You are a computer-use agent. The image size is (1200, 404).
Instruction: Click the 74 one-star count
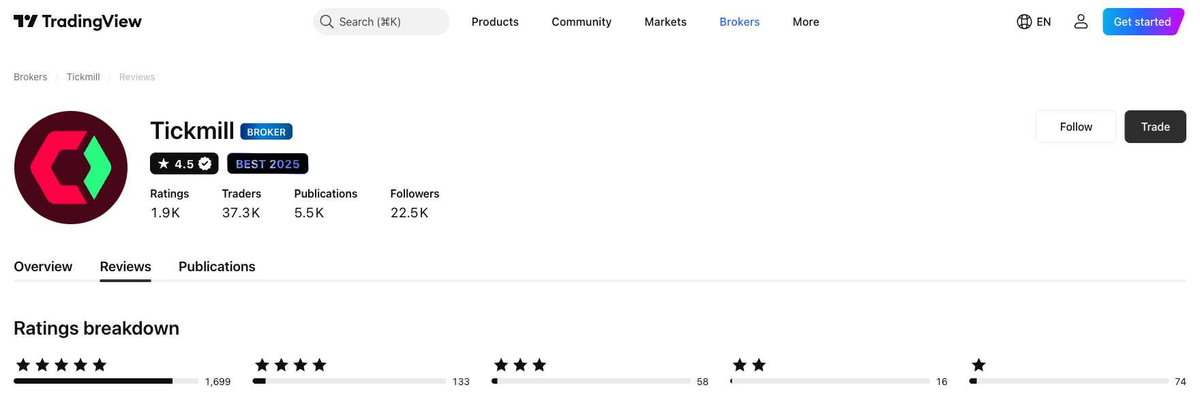click(x=1180, y=382)
